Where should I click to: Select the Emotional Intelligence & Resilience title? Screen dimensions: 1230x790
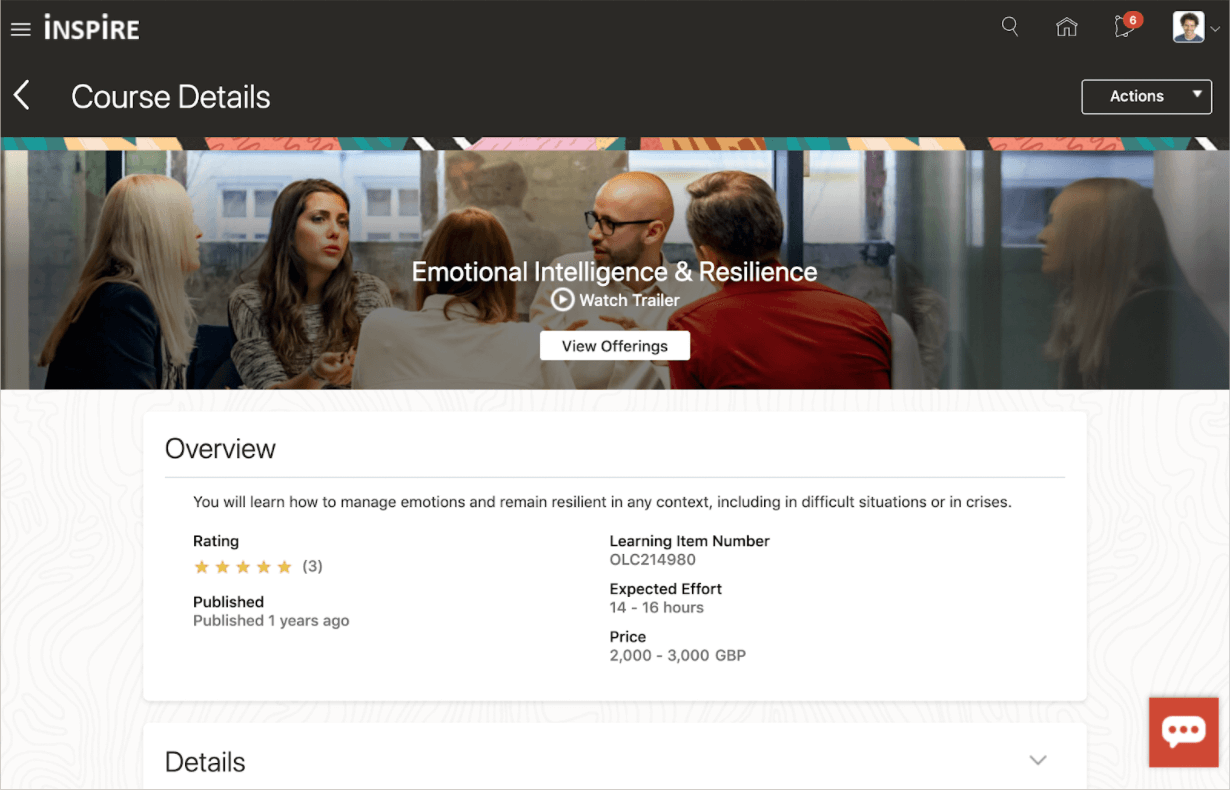(x=615, y=272)
